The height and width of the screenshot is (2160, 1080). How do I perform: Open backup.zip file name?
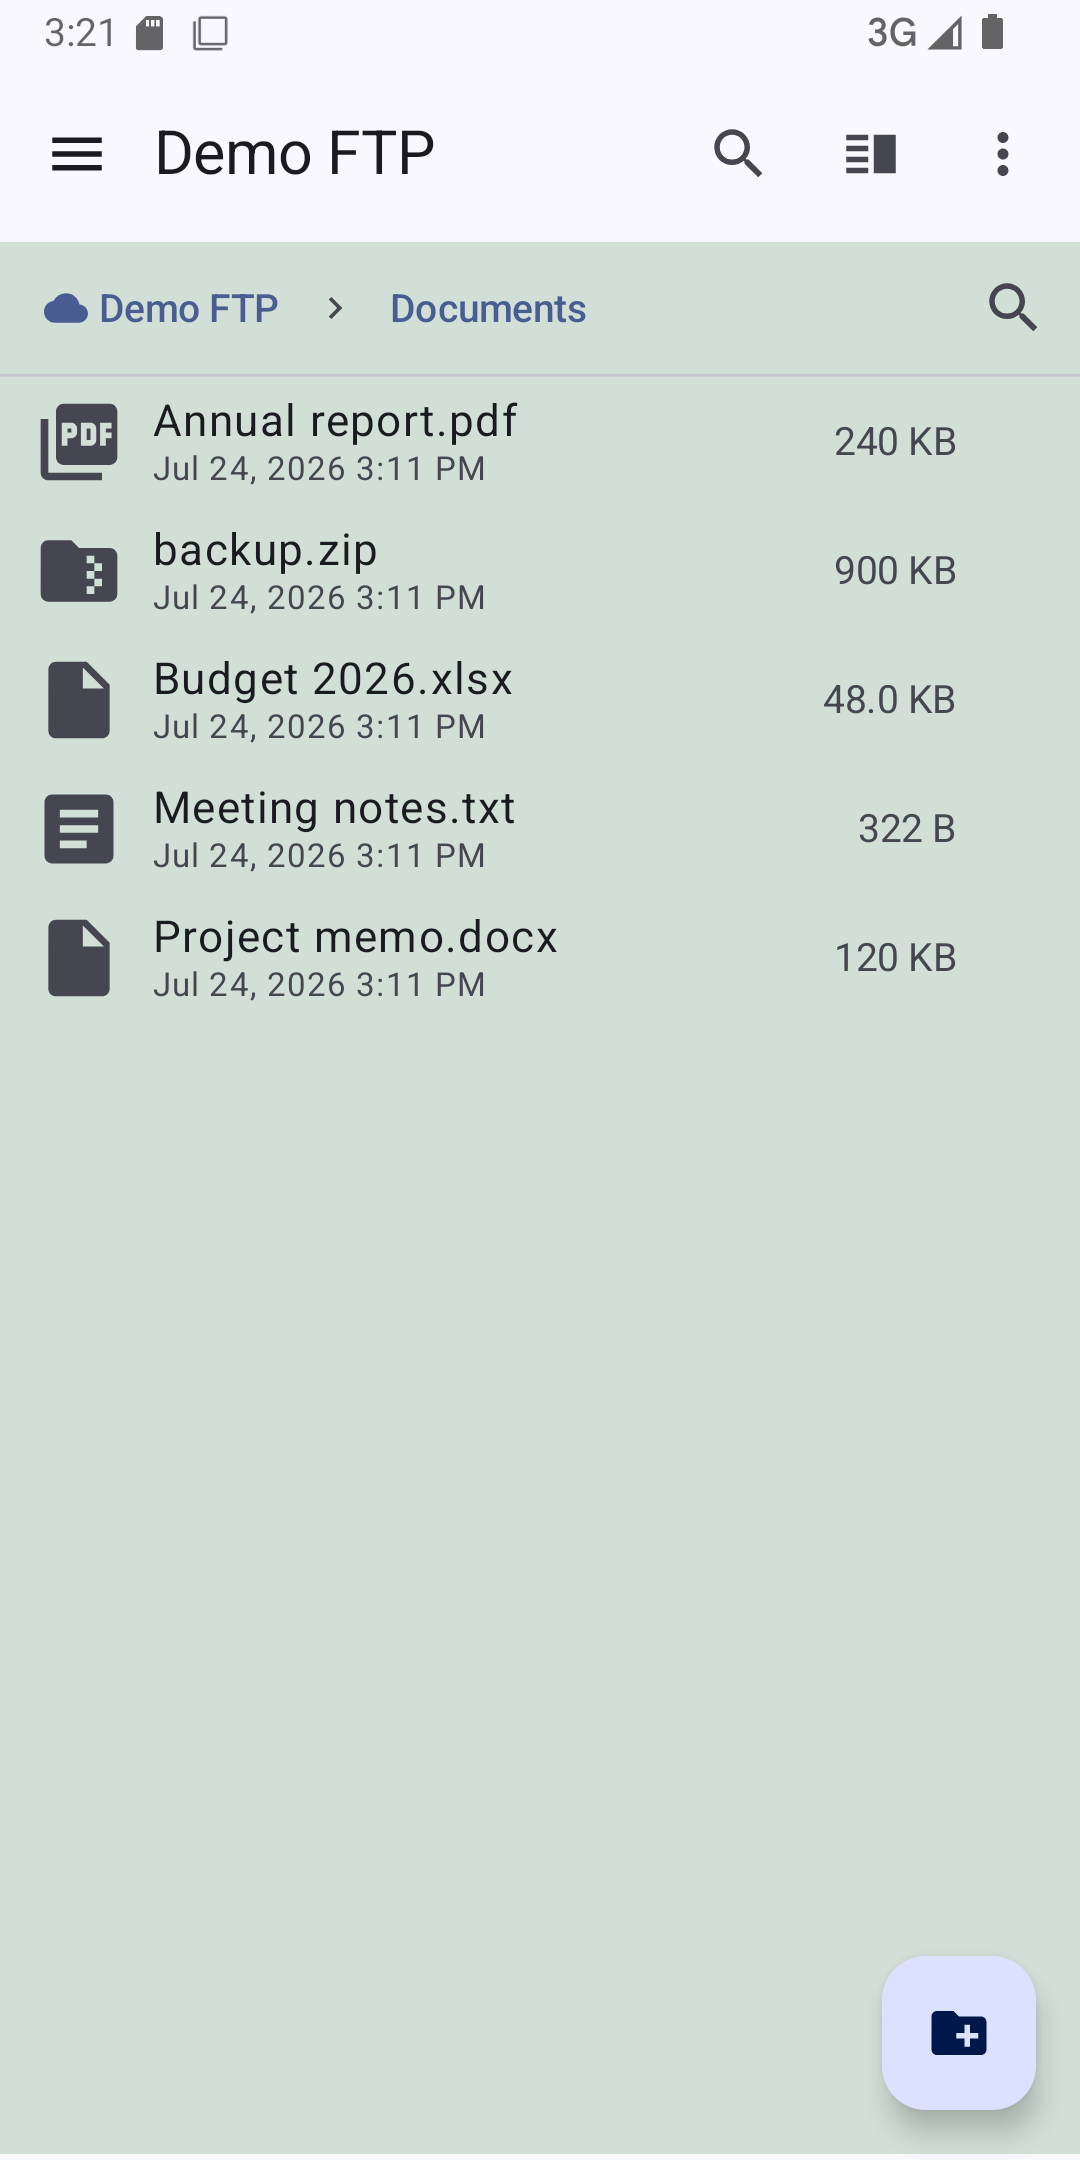coord(266,550)
